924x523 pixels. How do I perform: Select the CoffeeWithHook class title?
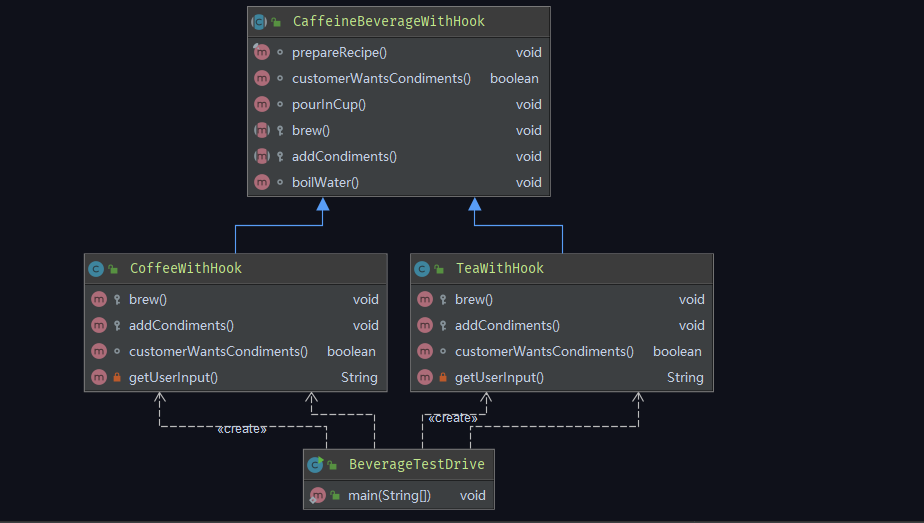click(x=186, y=269)
